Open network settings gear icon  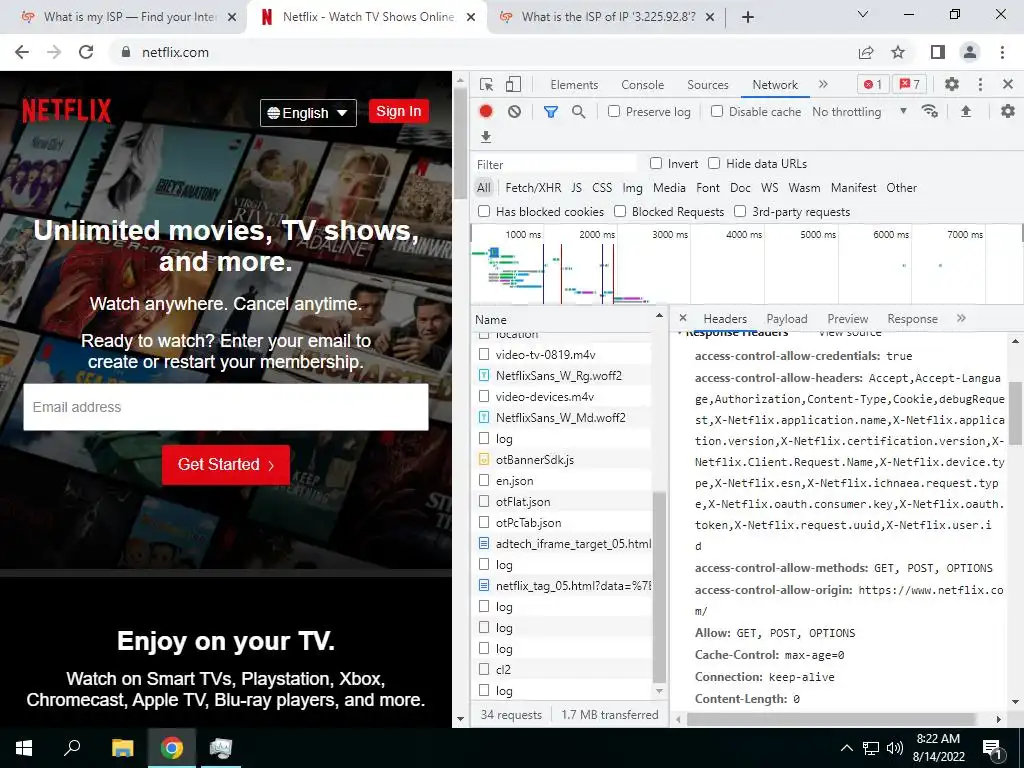pos(1008,112)
